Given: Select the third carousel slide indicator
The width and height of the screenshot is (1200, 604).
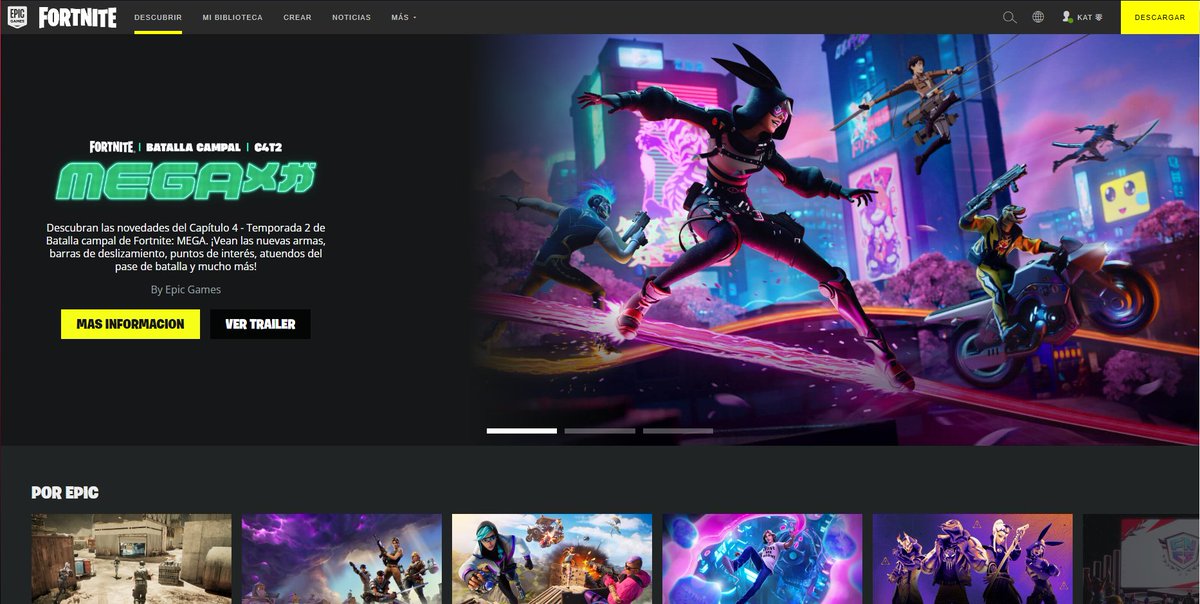Looking at the screenshot, I should click(x=678, y=431).
